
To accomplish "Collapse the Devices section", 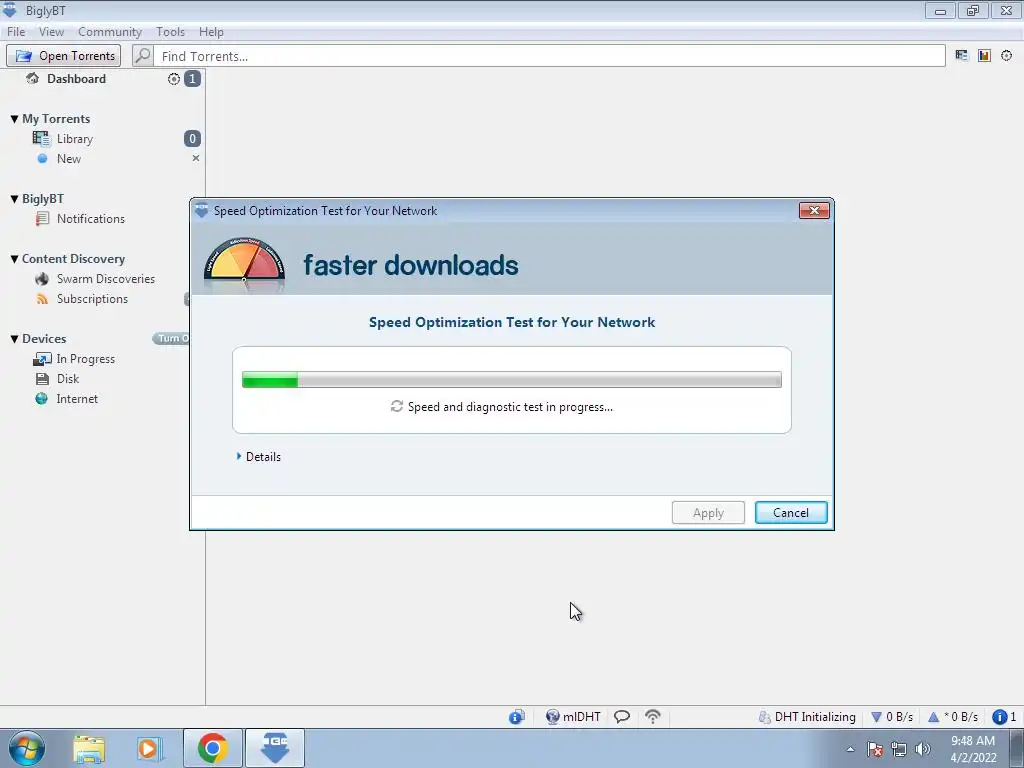I will [x=14, y=338].
